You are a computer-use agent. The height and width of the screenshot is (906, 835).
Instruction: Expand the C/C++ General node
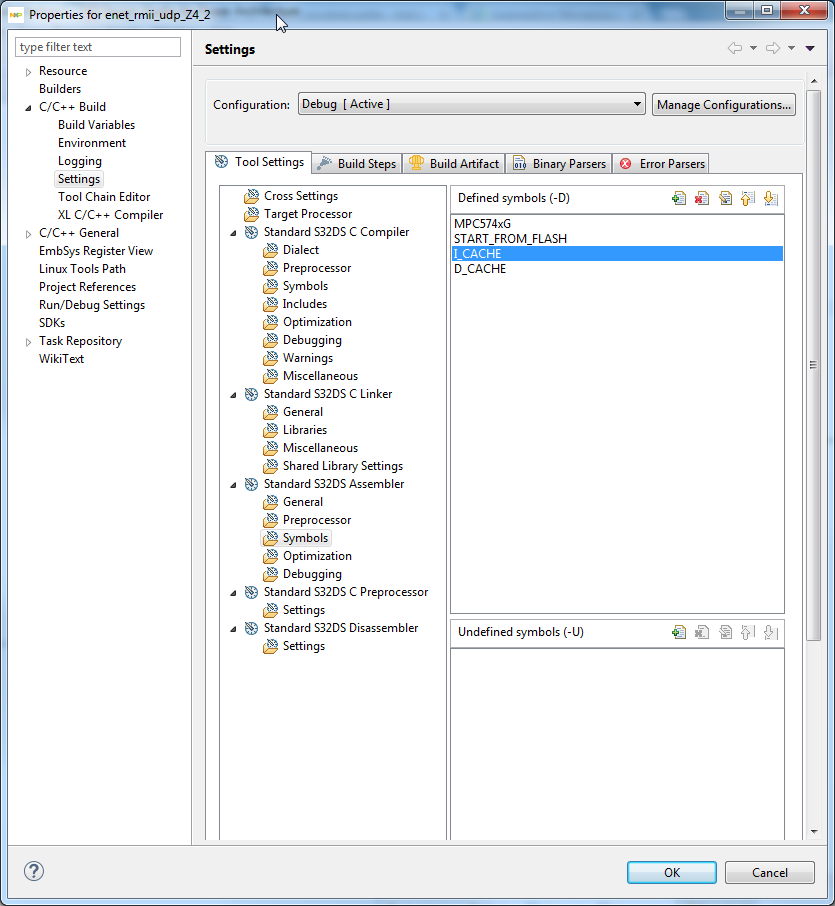(x=28, y=233)
